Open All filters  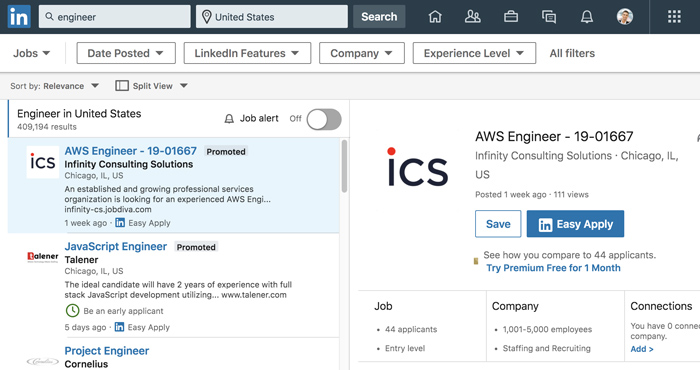coord(572,53)
